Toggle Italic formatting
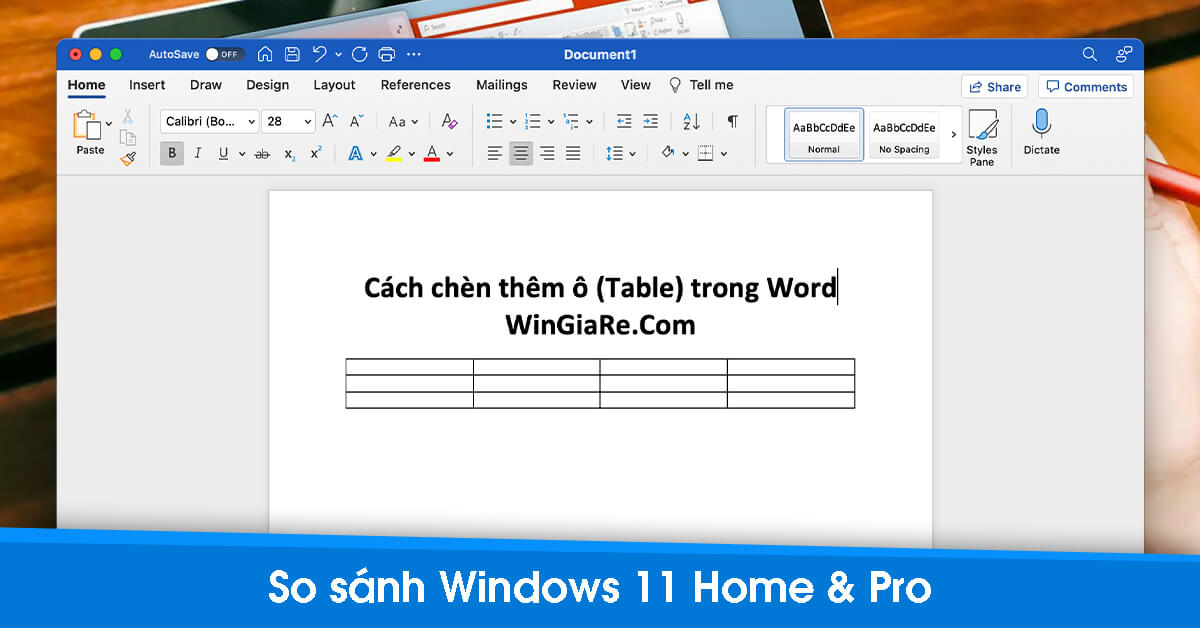Screen dimensions: 1200x628 coord(198,153)
